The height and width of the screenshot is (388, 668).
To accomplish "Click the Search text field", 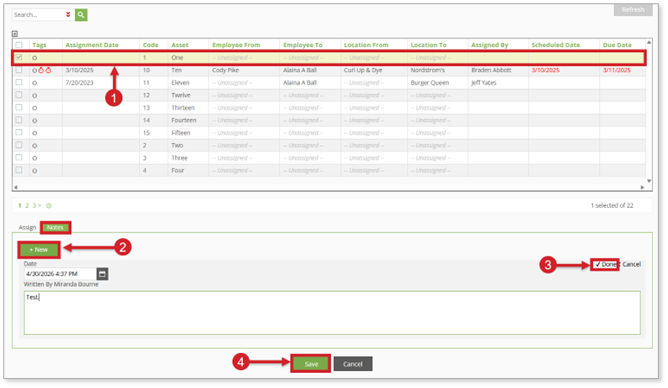I will point(38,15).
